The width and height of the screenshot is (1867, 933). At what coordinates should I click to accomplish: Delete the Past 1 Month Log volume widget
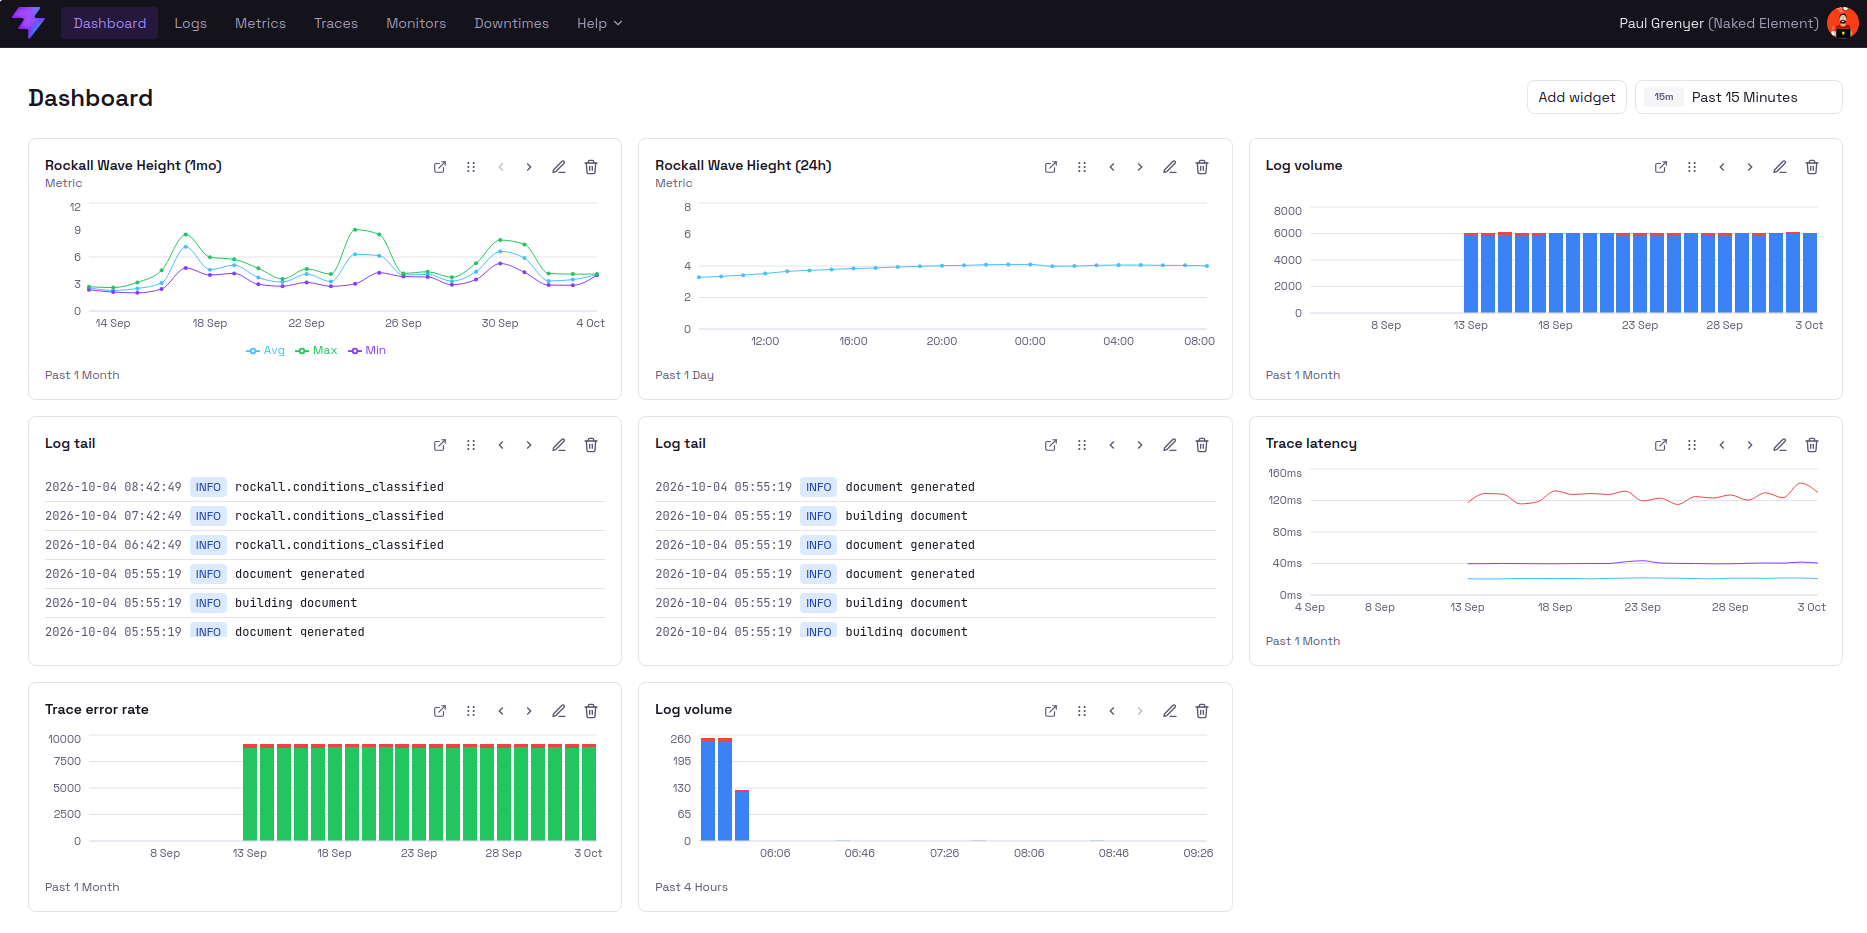coord(1812,167)
